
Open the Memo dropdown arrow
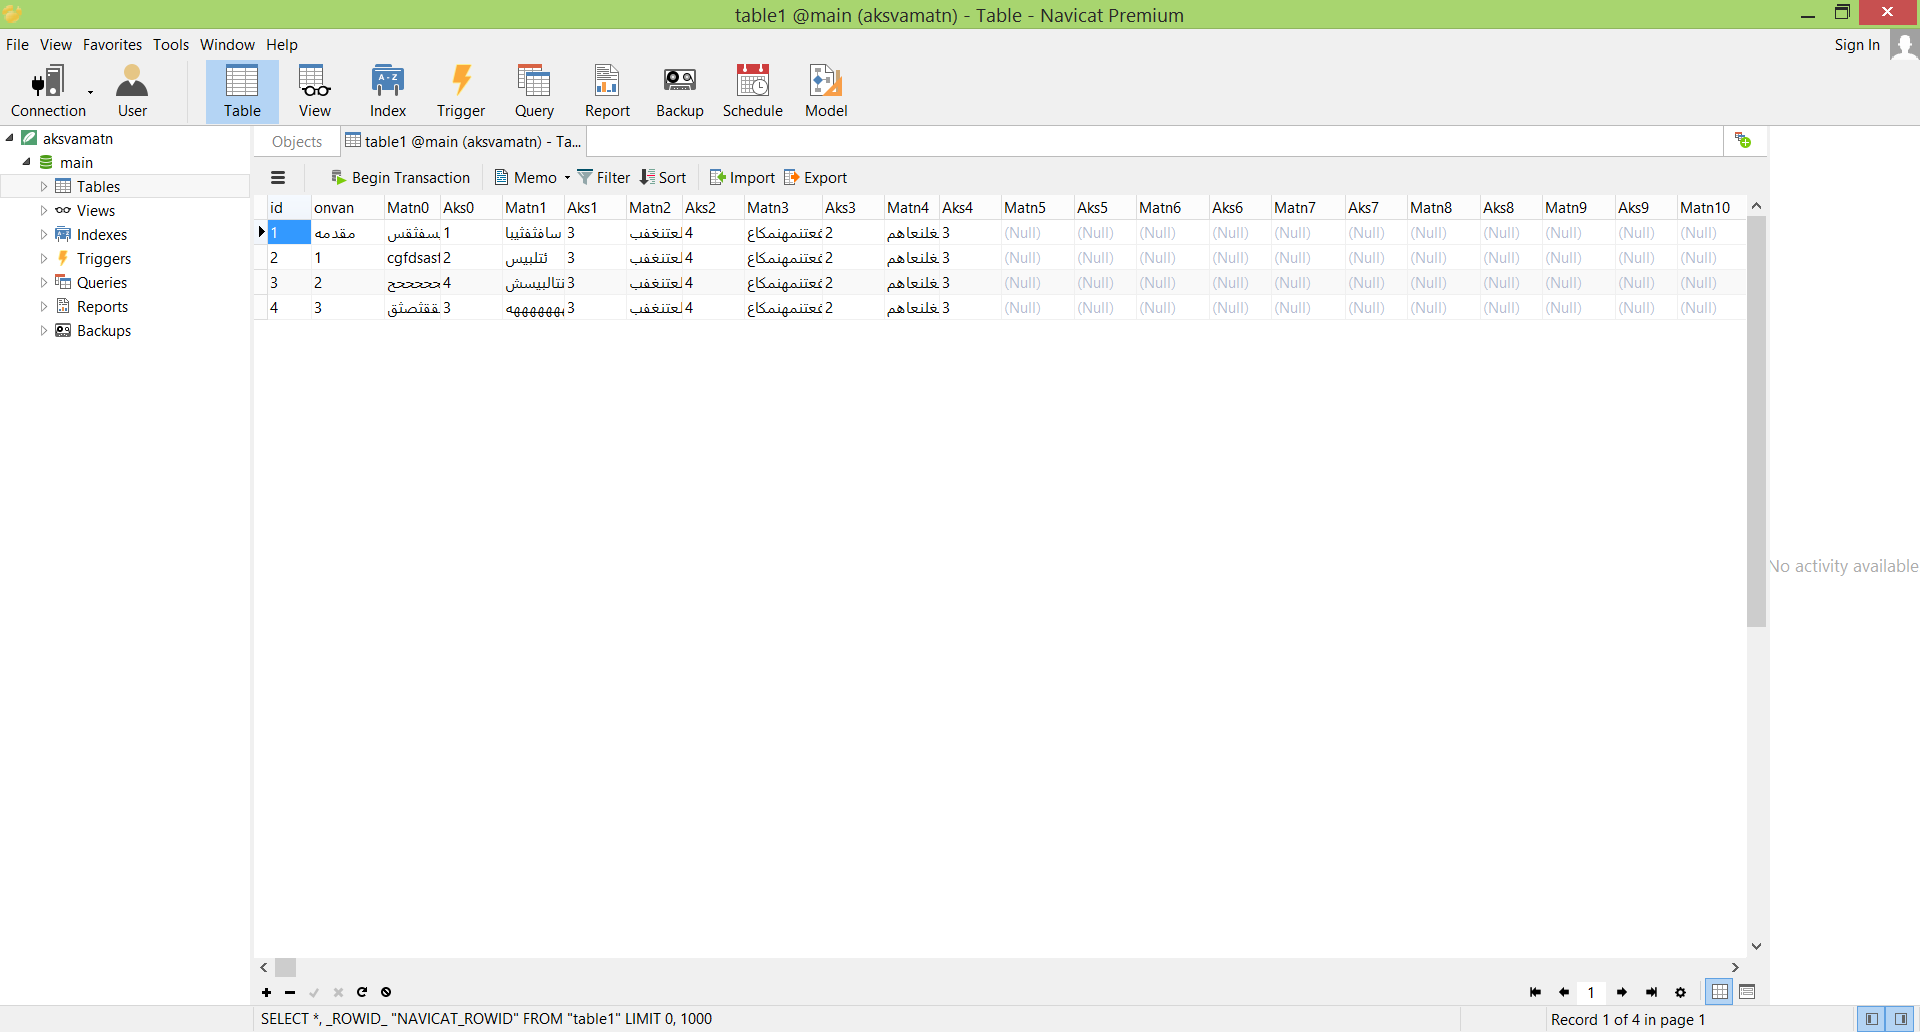567,178
